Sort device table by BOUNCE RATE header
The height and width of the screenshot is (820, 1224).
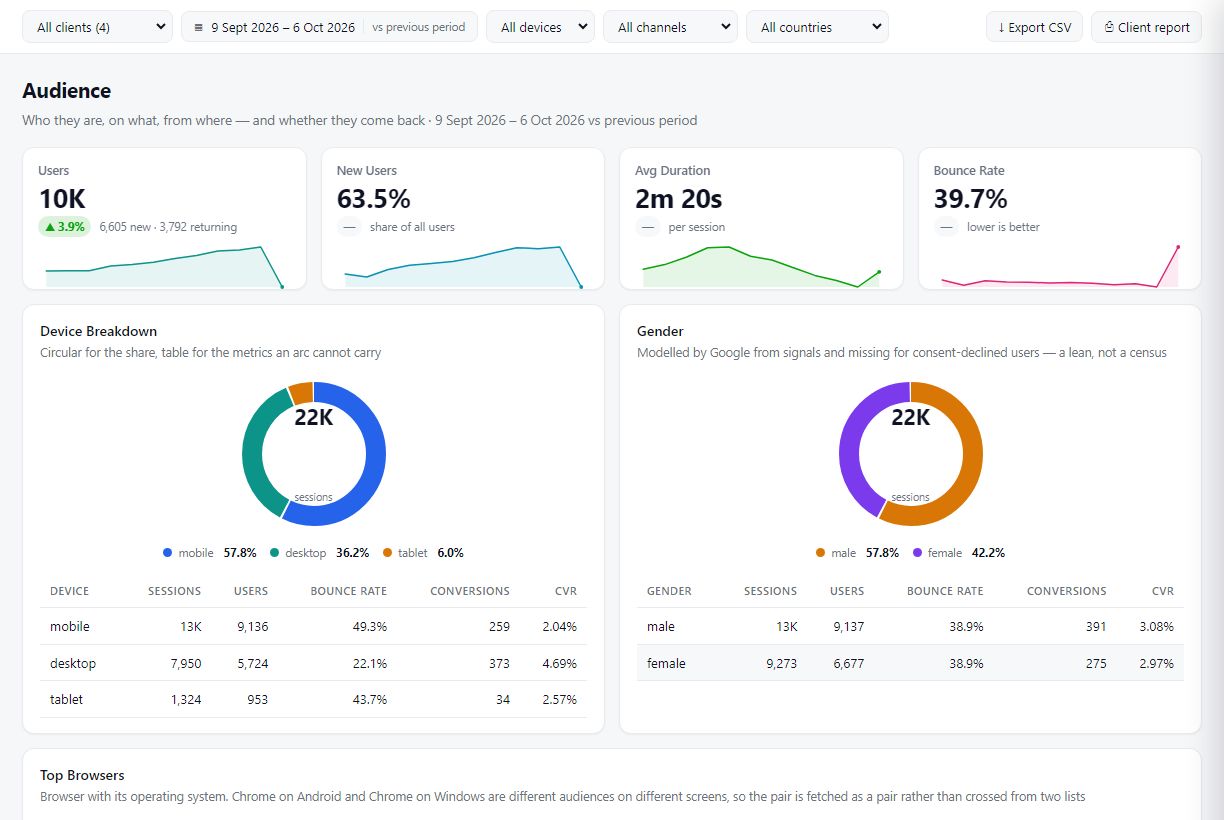[x=348, y=591]
